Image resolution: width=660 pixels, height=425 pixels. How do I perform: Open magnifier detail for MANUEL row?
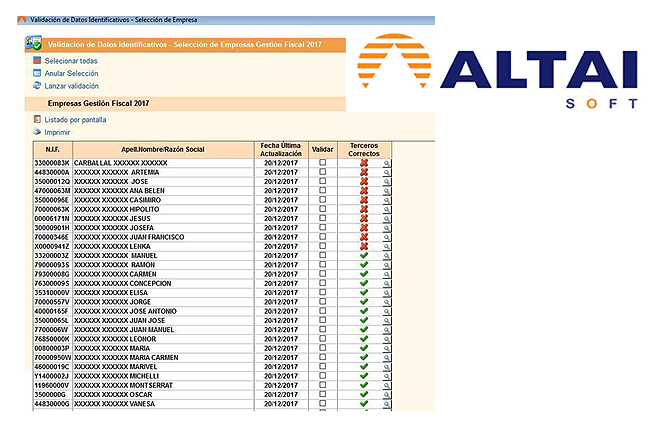click(386, 256)
